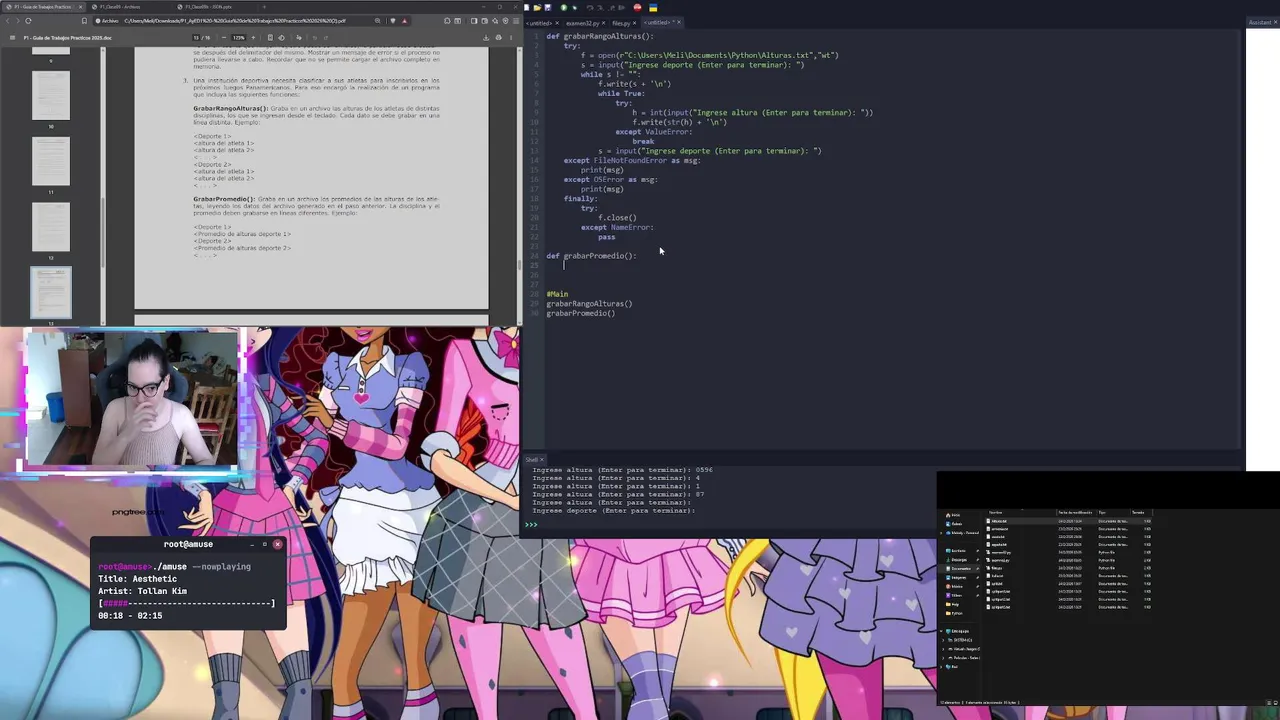Click the PDF page number field
The height and width of the screenshot is (720, 1280).
coord(197,38)
